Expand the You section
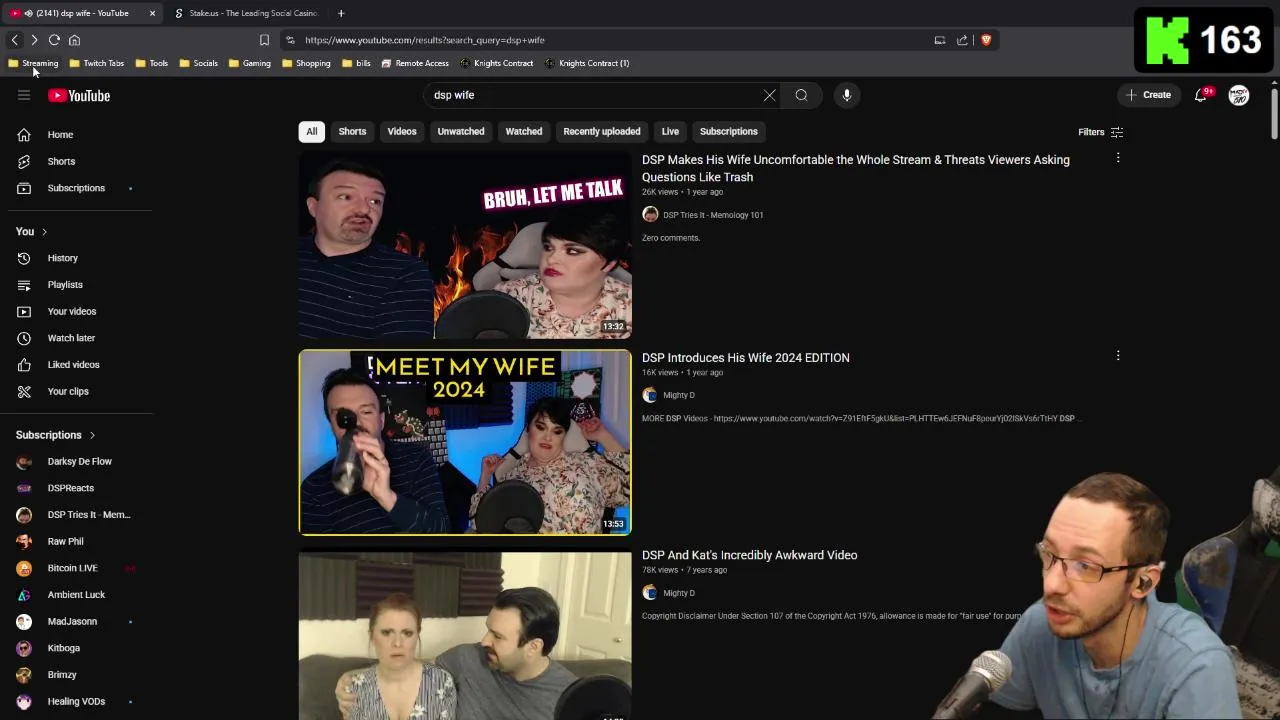Image resolution: width=1280 pixels, height=720 pixels. click(32, 231)
